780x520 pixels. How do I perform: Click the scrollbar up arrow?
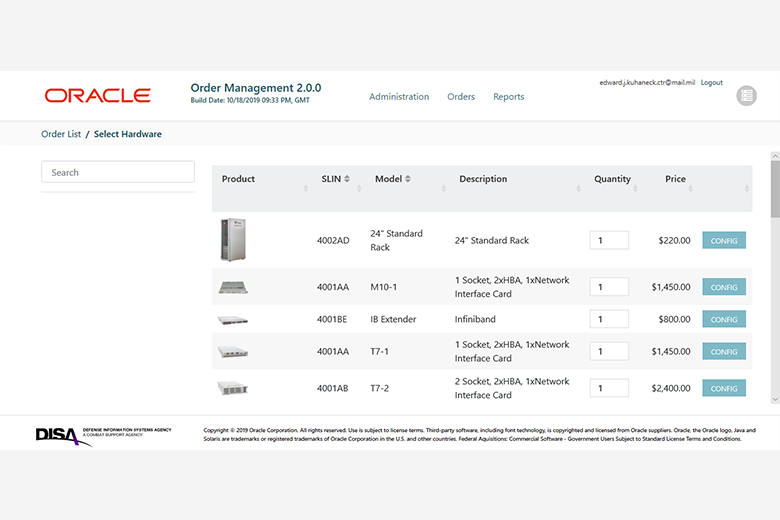click(775, 156)
